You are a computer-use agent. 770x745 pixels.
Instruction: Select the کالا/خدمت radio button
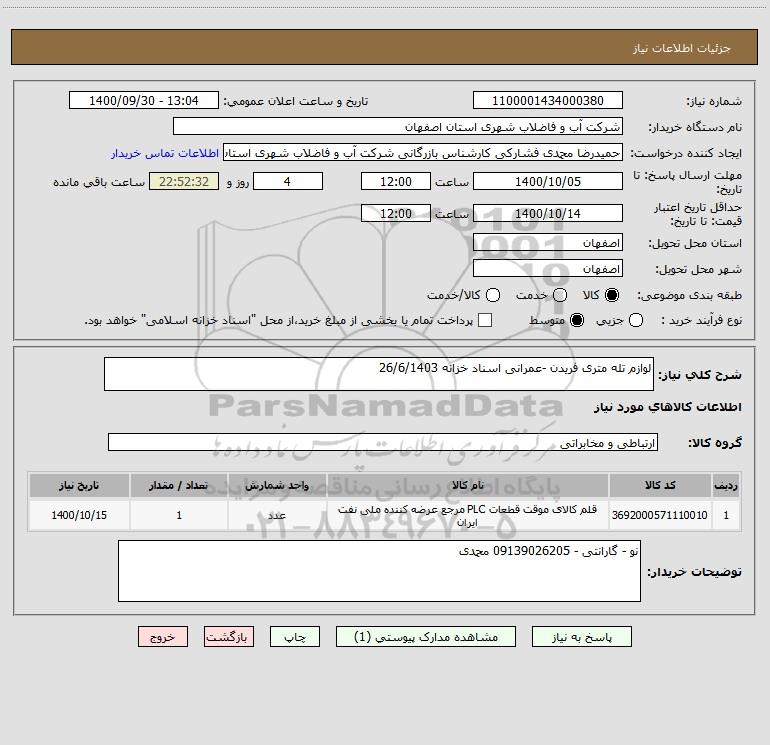[x=493, y=295]
